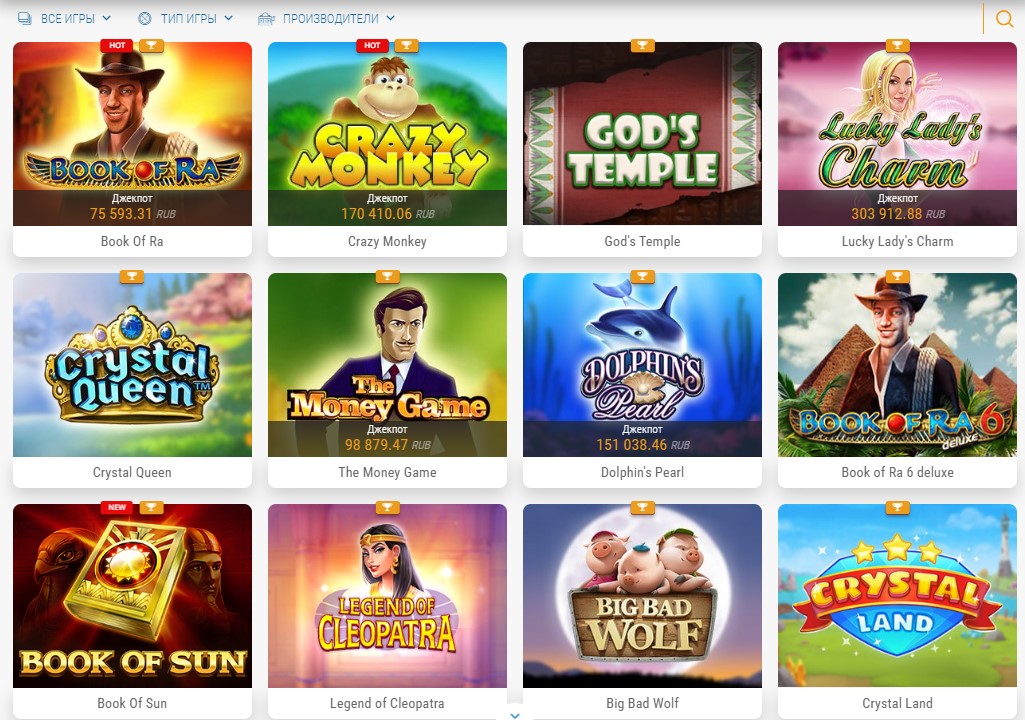
Task: Click the providers building icon
Action: pos(266,18)
